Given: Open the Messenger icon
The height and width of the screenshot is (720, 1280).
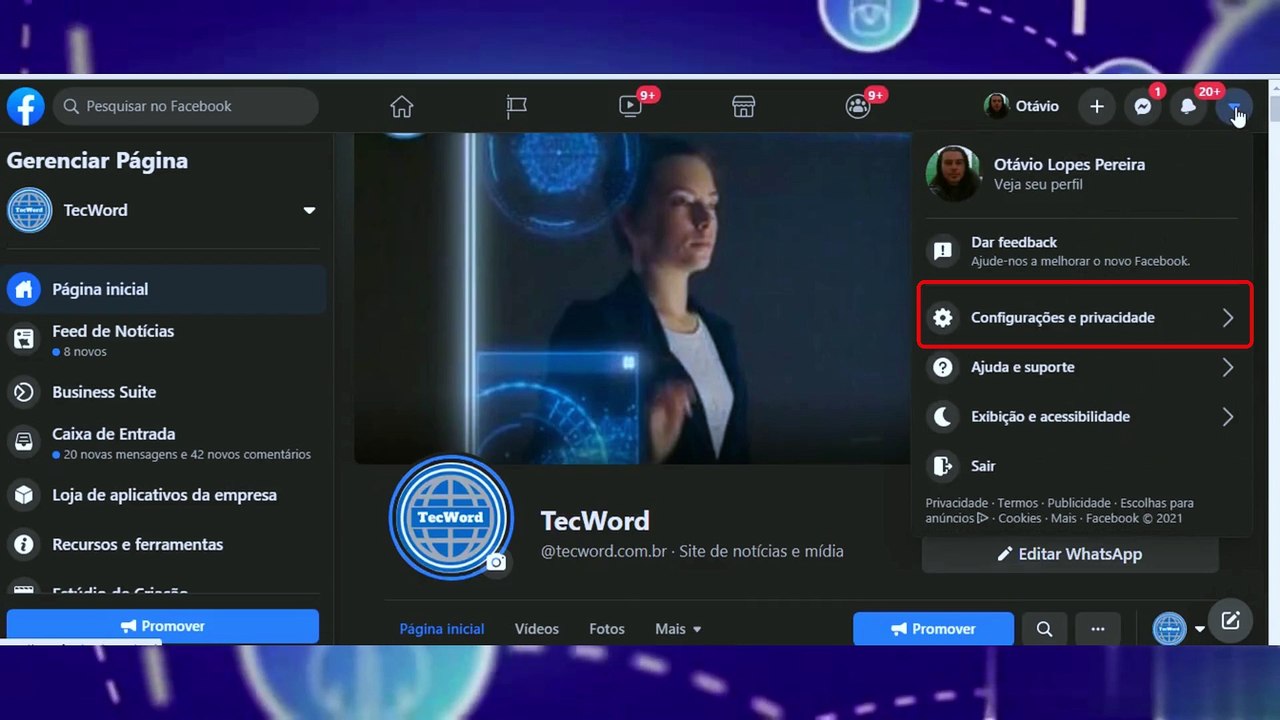Looking at the screenshot, I should point(1142,106).
